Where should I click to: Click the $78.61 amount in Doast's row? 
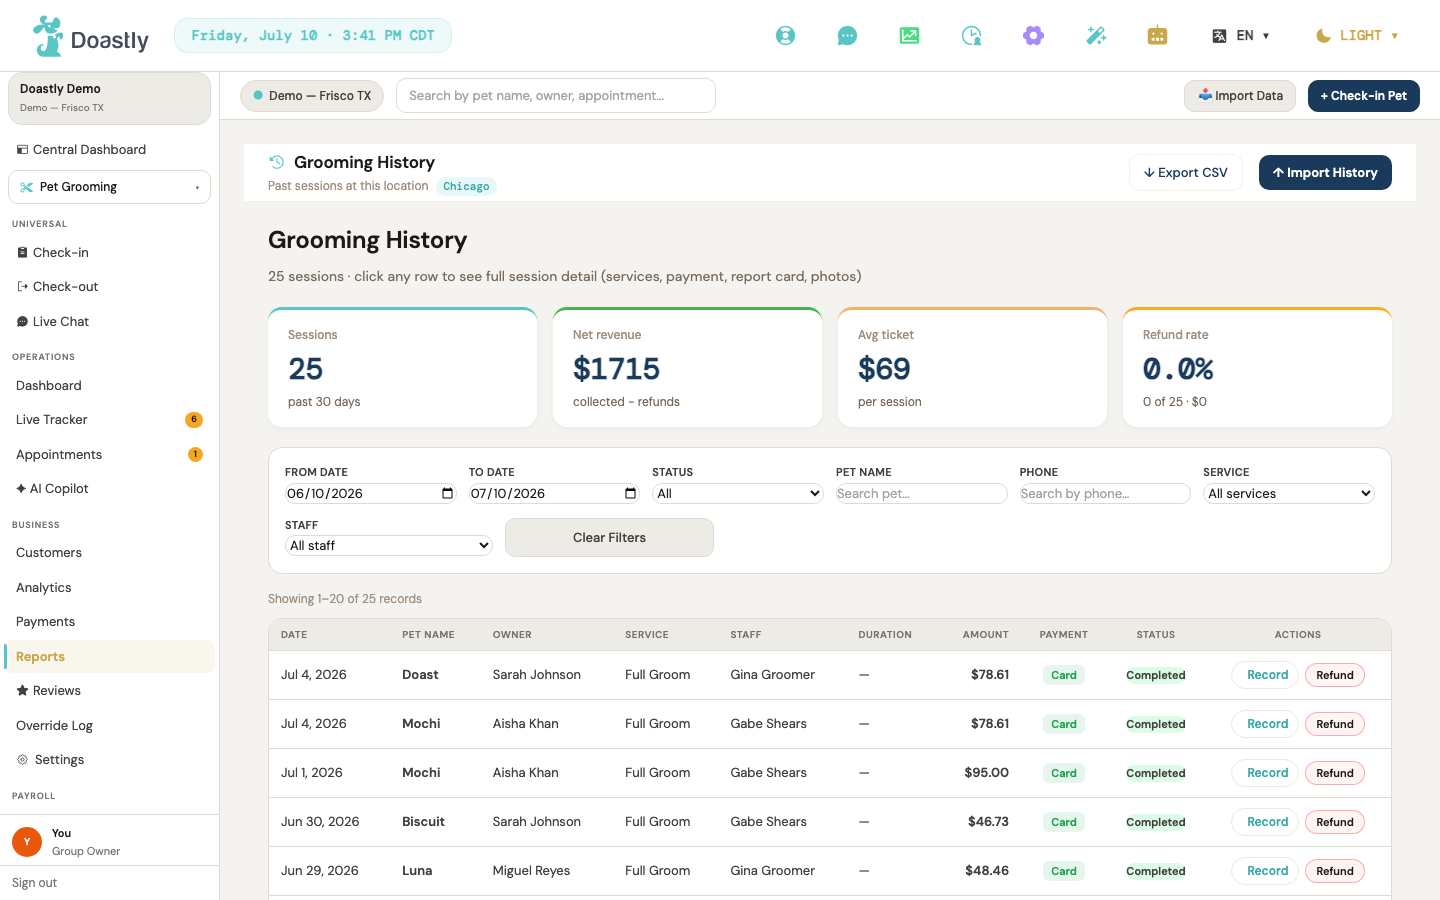(x=989, y=675)
